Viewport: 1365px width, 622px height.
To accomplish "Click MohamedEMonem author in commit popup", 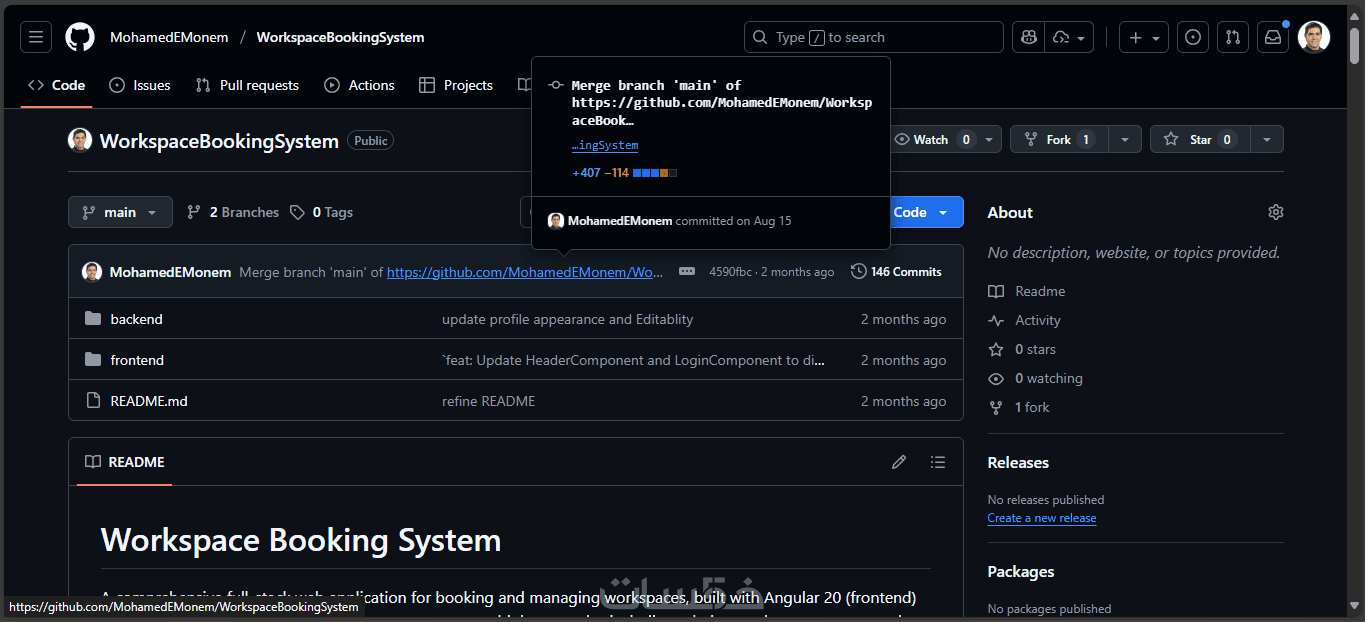I will click(x=620, y=221).
